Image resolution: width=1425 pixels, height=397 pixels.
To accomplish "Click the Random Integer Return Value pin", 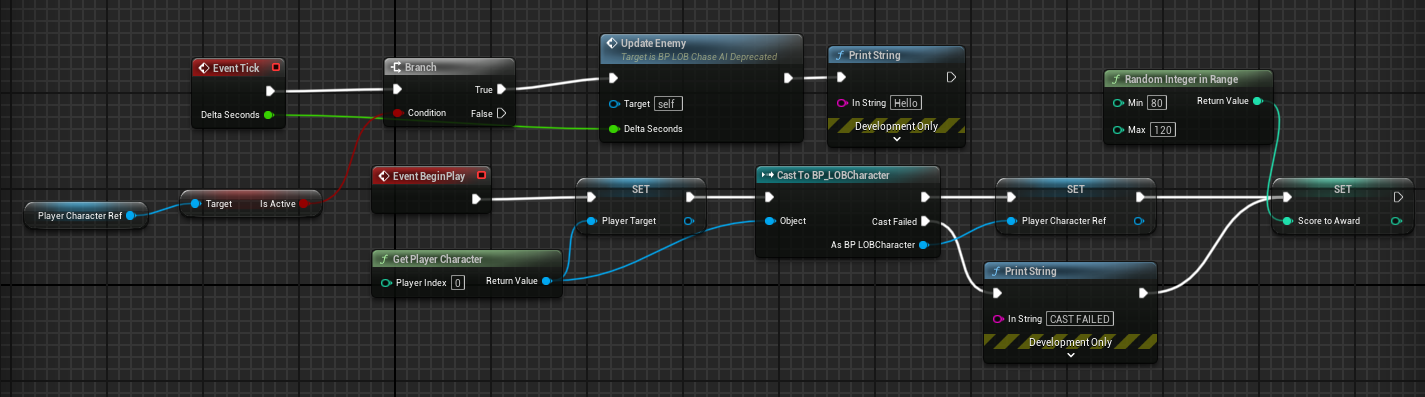I will pyautogui.click(x=1258, y=101).
